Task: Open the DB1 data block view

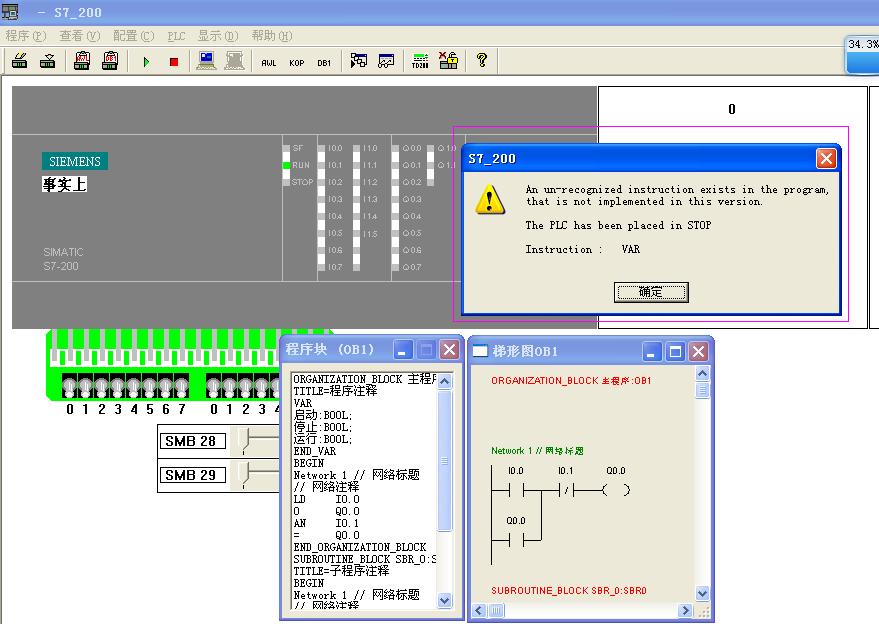Action: pos(324,62)
